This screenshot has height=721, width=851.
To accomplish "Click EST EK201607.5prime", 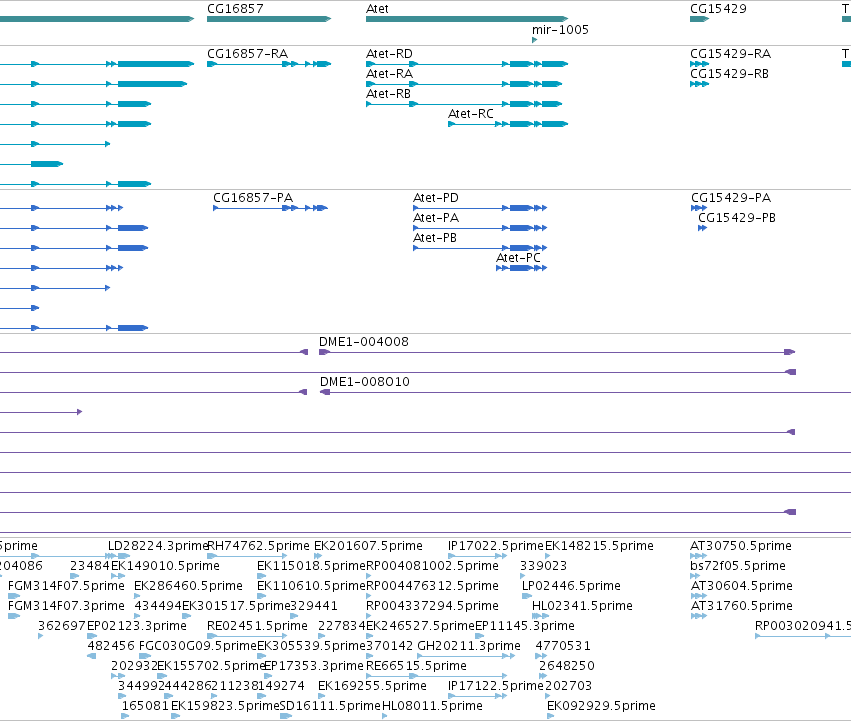I will 369,546.
